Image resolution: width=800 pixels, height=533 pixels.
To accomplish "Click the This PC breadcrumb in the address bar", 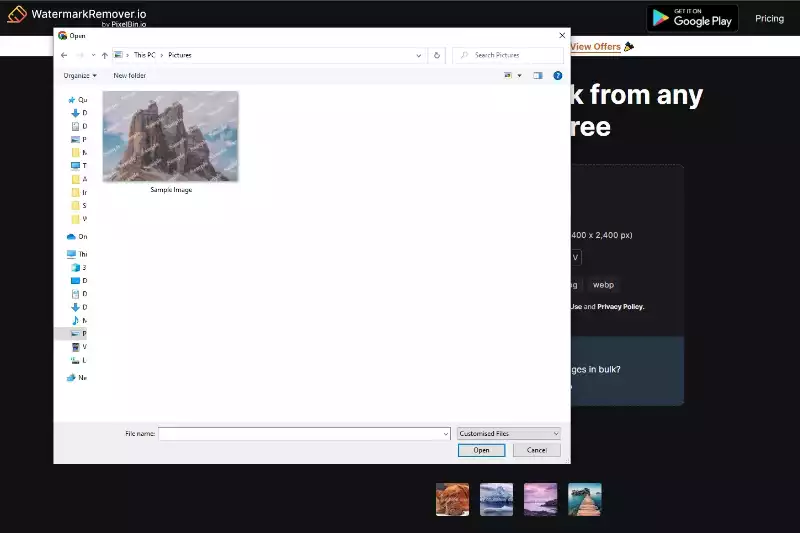I will point(144,55).
